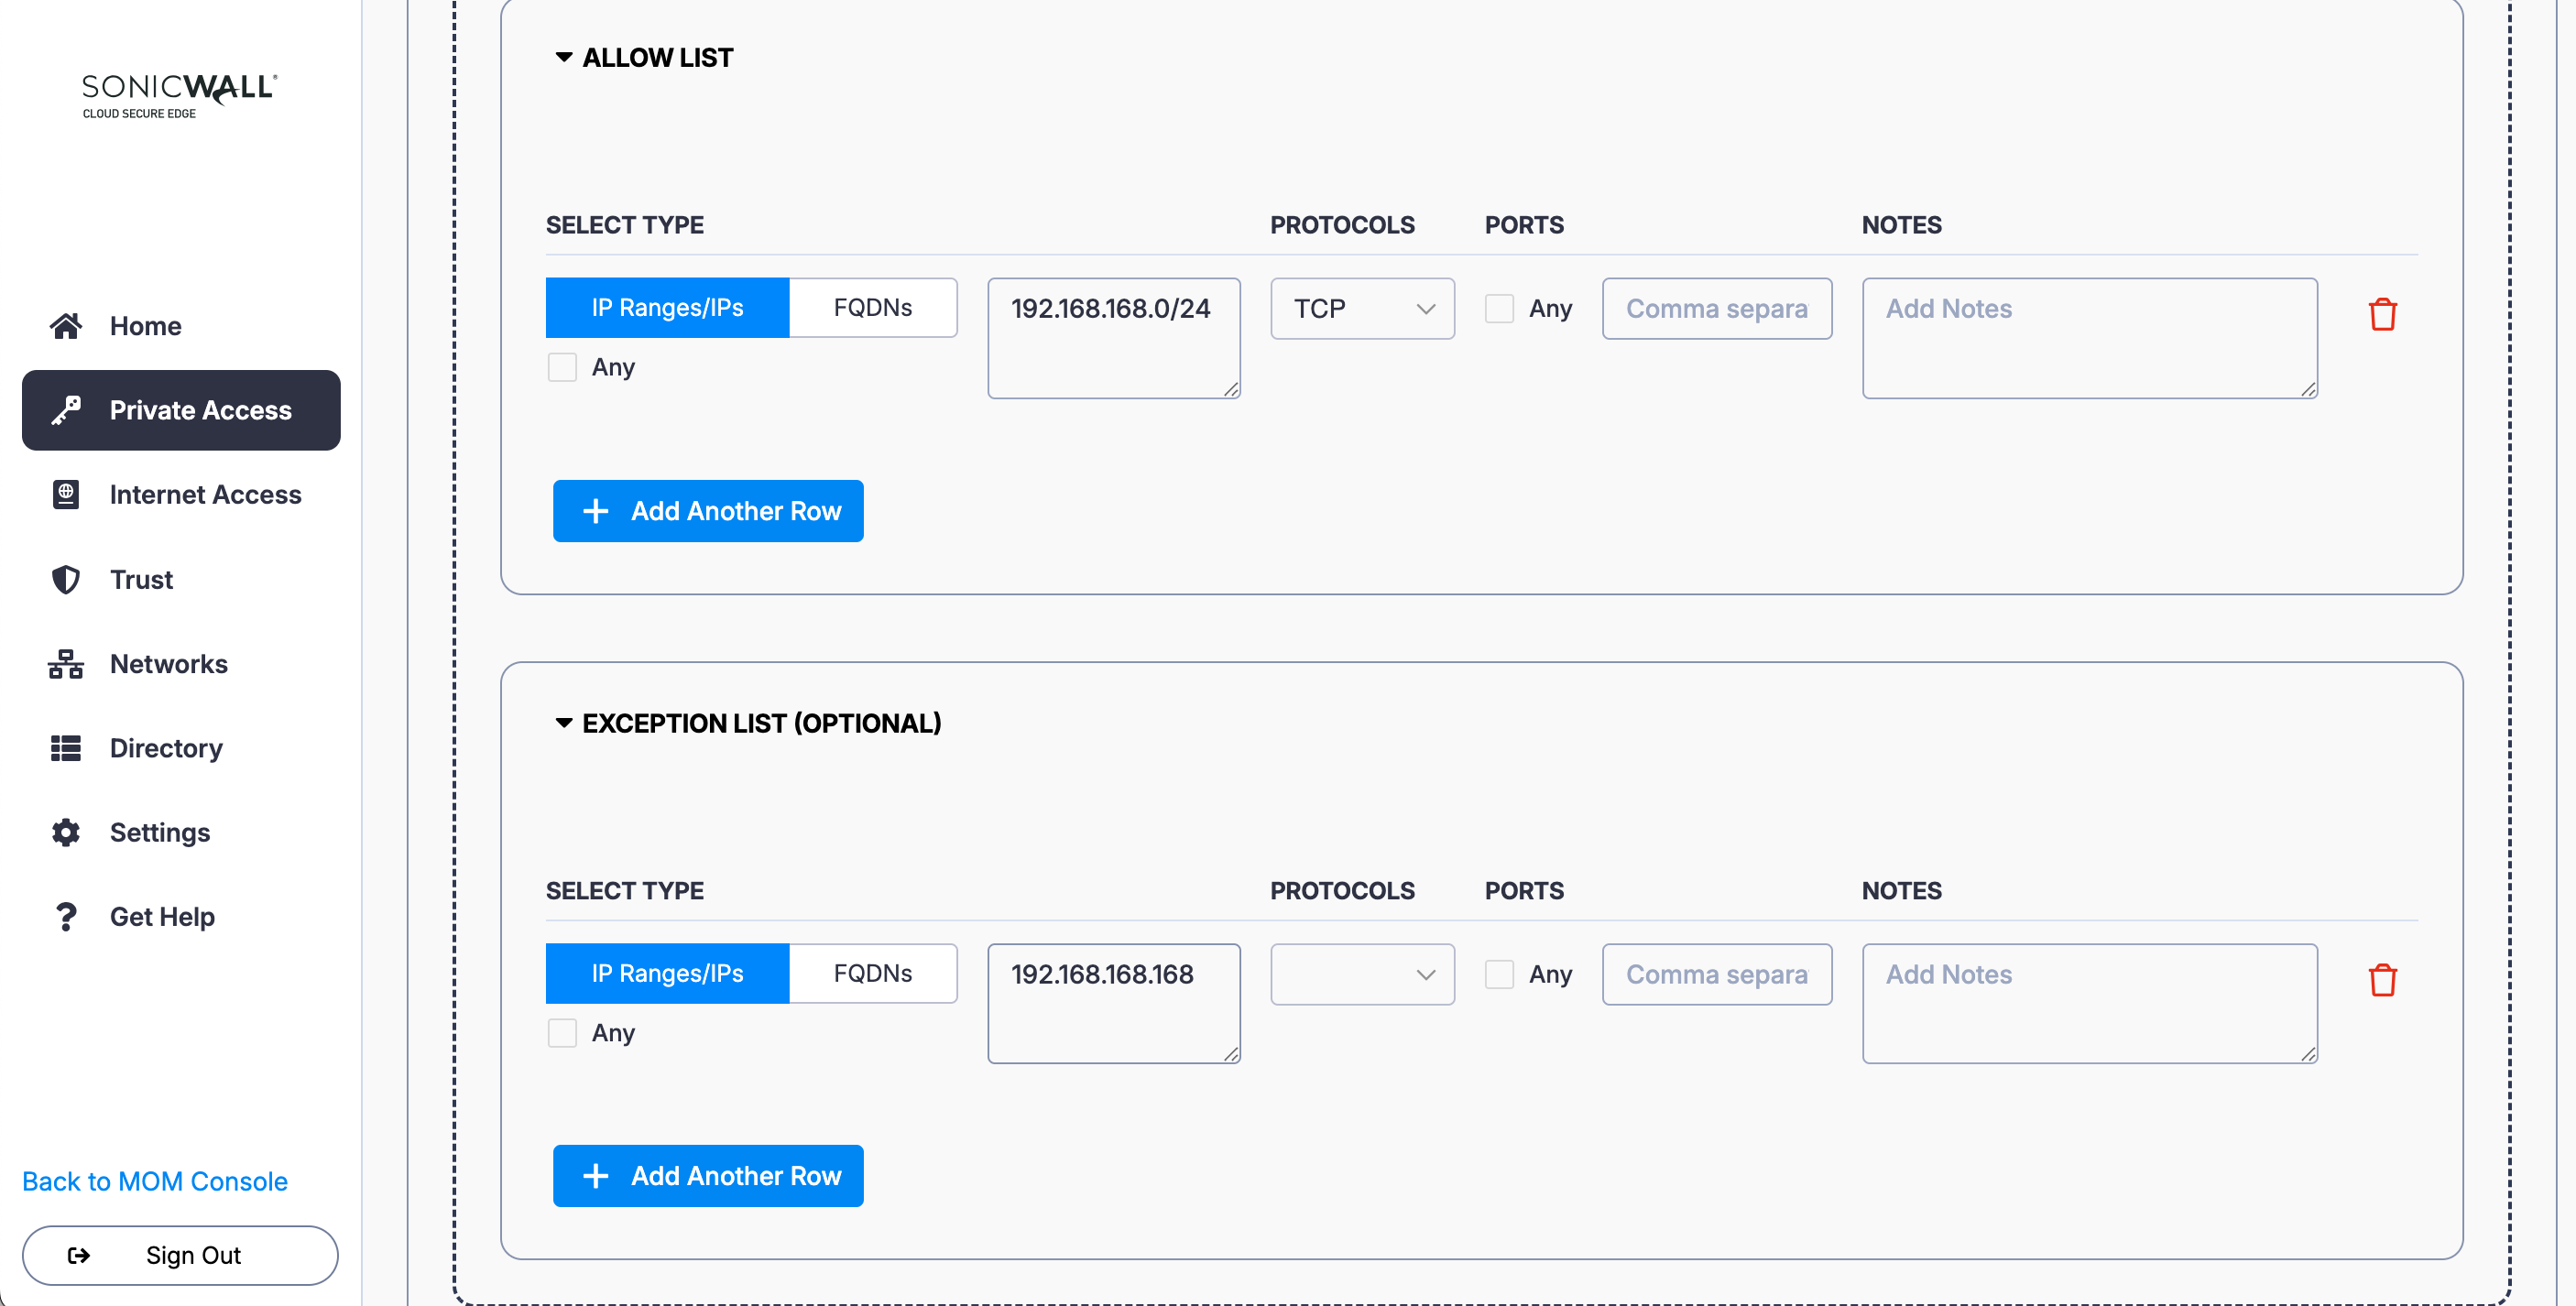This screenshot has width=2576, height=1306.
Task: Delete the Allow List row with trash icon
Action: [x=2382, y=314]
